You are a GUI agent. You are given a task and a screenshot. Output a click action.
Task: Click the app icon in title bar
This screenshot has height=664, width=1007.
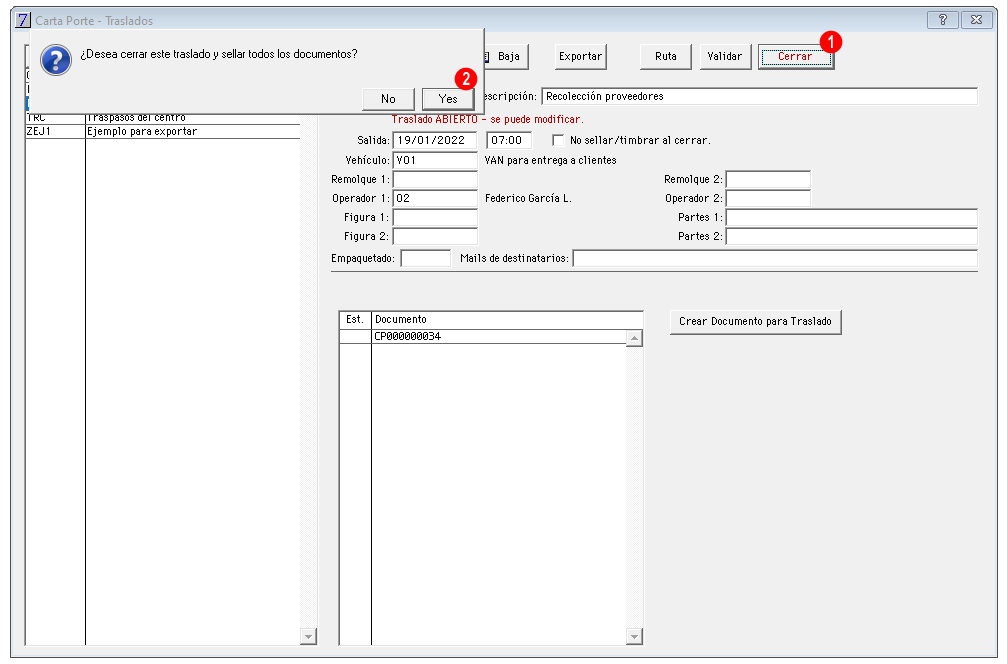pyautogui.click(x=22, y=20)
